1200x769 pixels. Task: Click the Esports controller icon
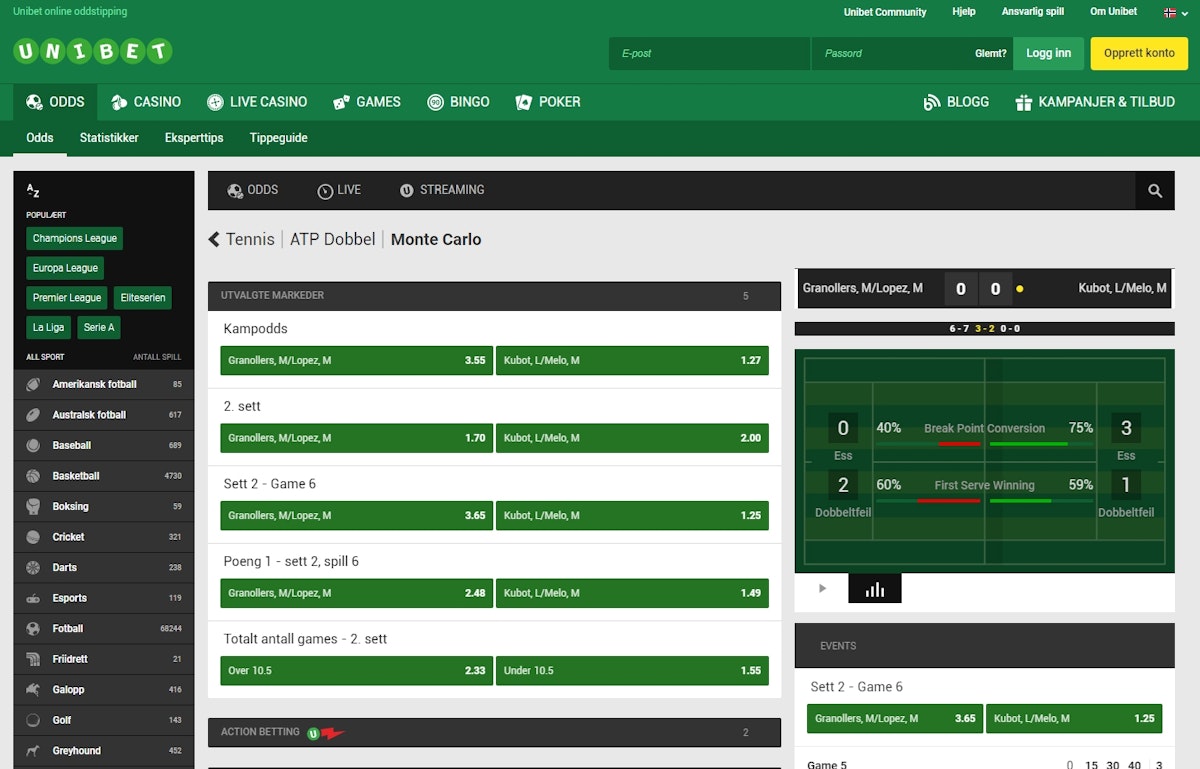tap(33, 598)
